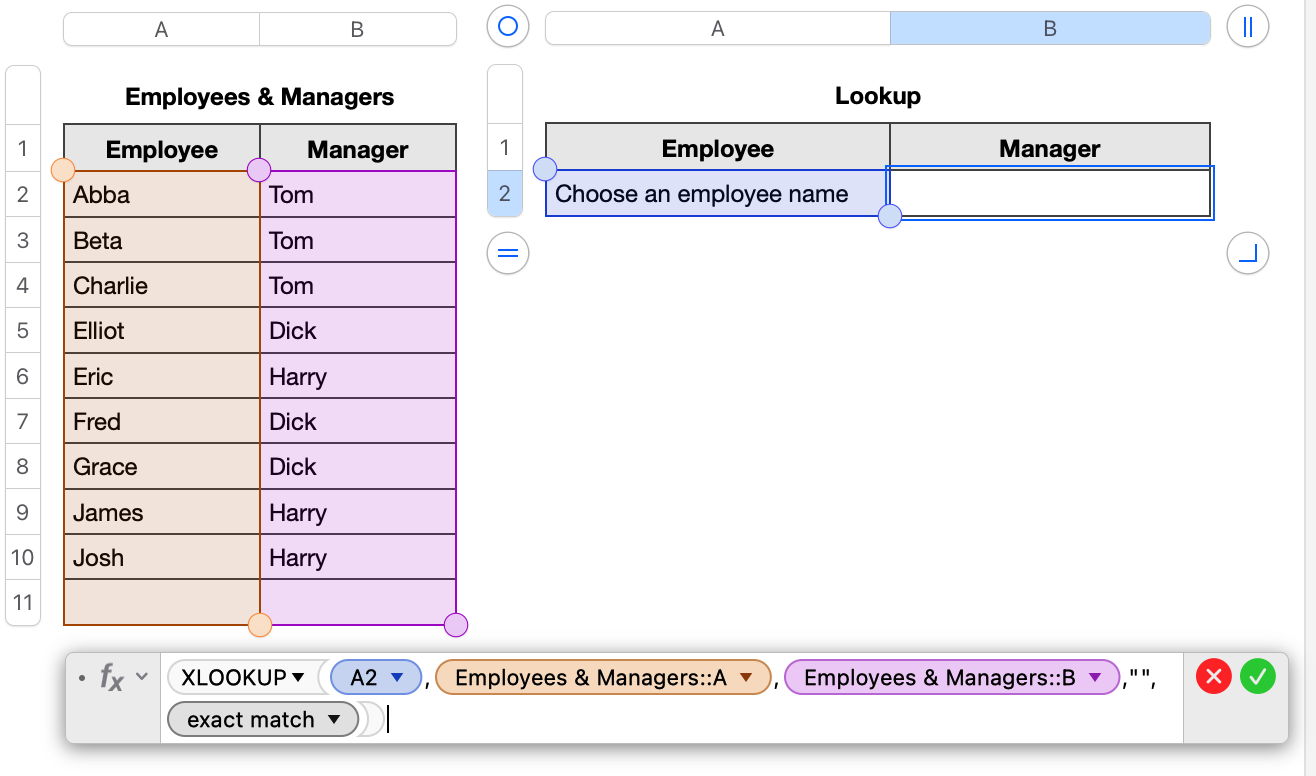Click the parallel-bars icon right of column B
Image resolution: width=1316 pixels, height=776 pixels.
(x=1247, y=27)
